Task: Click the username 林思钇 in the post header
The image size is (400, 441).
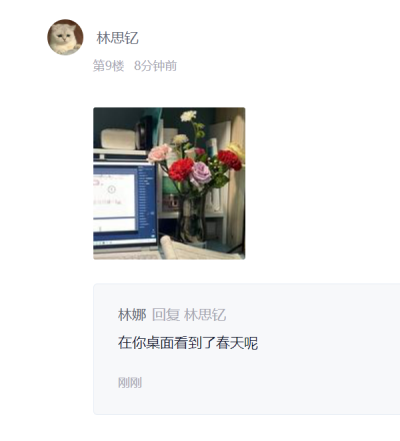Action: 117,38
